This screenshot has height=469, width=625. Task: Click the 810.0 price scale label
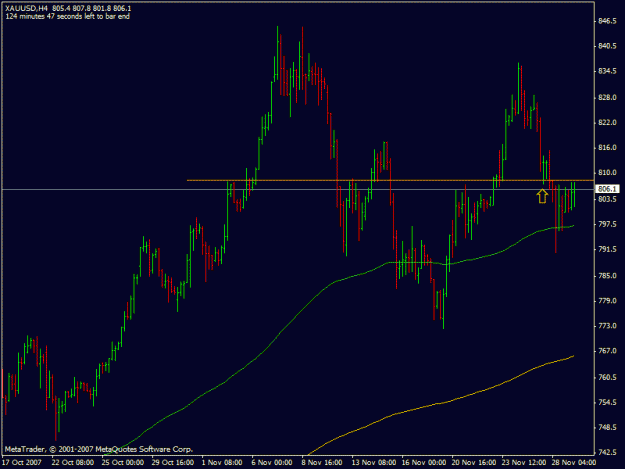[x=607, y=173]
